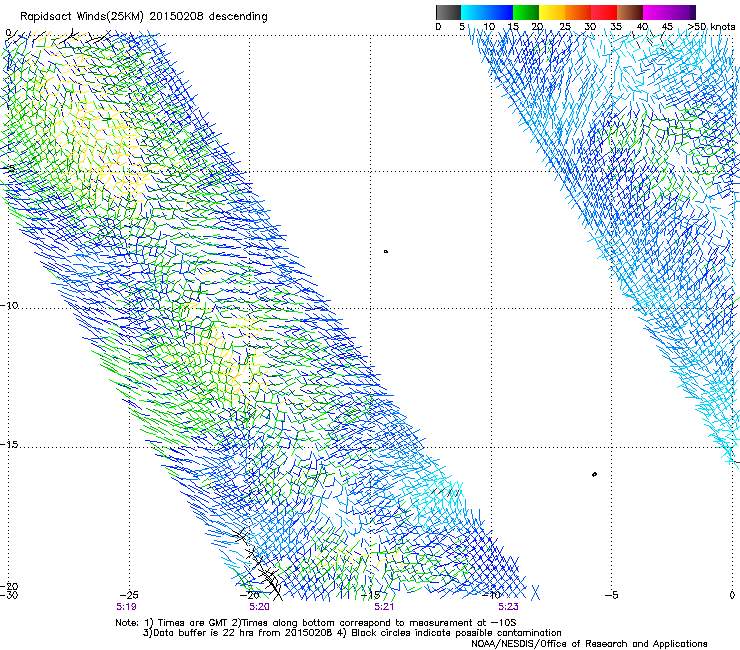Click the '-10' latitude label on left axis
740x650 pixels.
tap(9, 305)
